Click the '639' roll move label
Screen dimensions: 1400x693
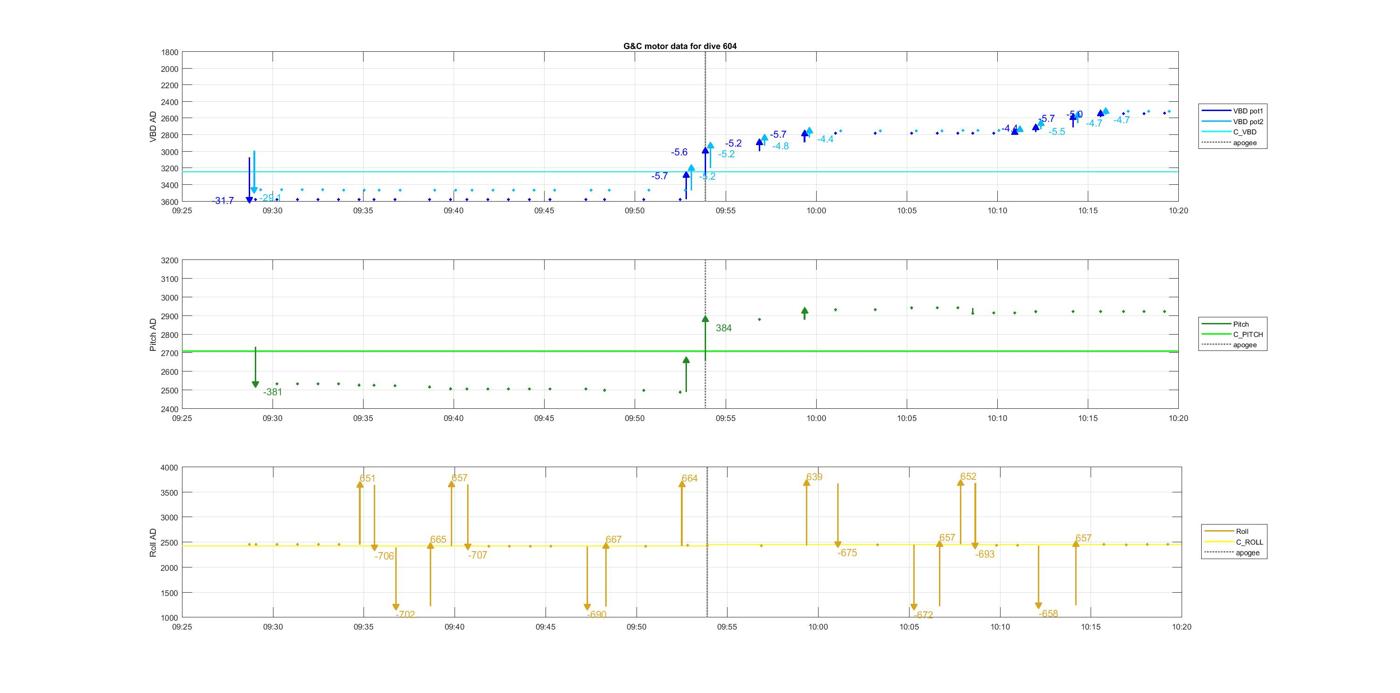814,477
